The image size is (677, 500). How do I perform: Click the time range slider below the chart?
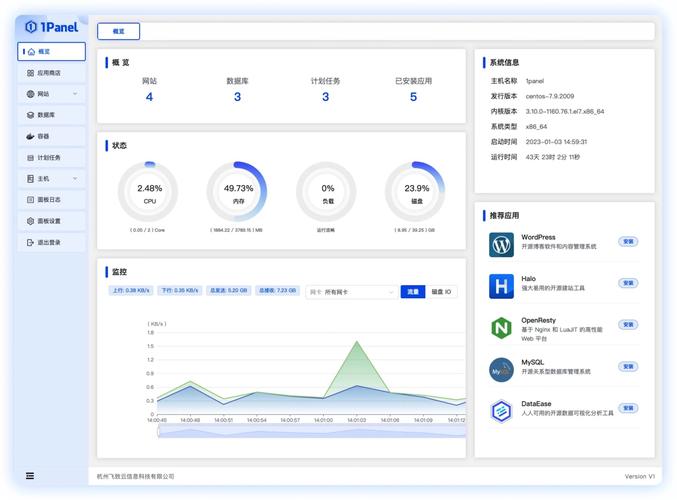310,432
